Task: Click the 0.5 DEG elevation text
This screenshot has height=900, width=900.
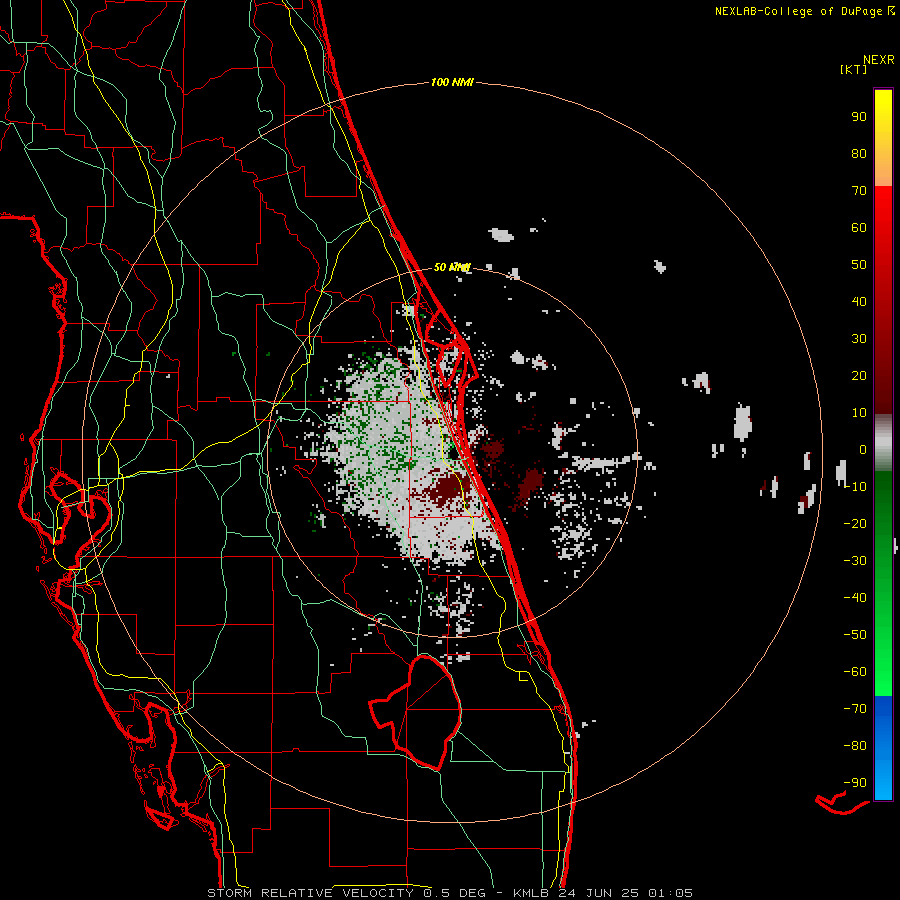Action: (454, 893)
